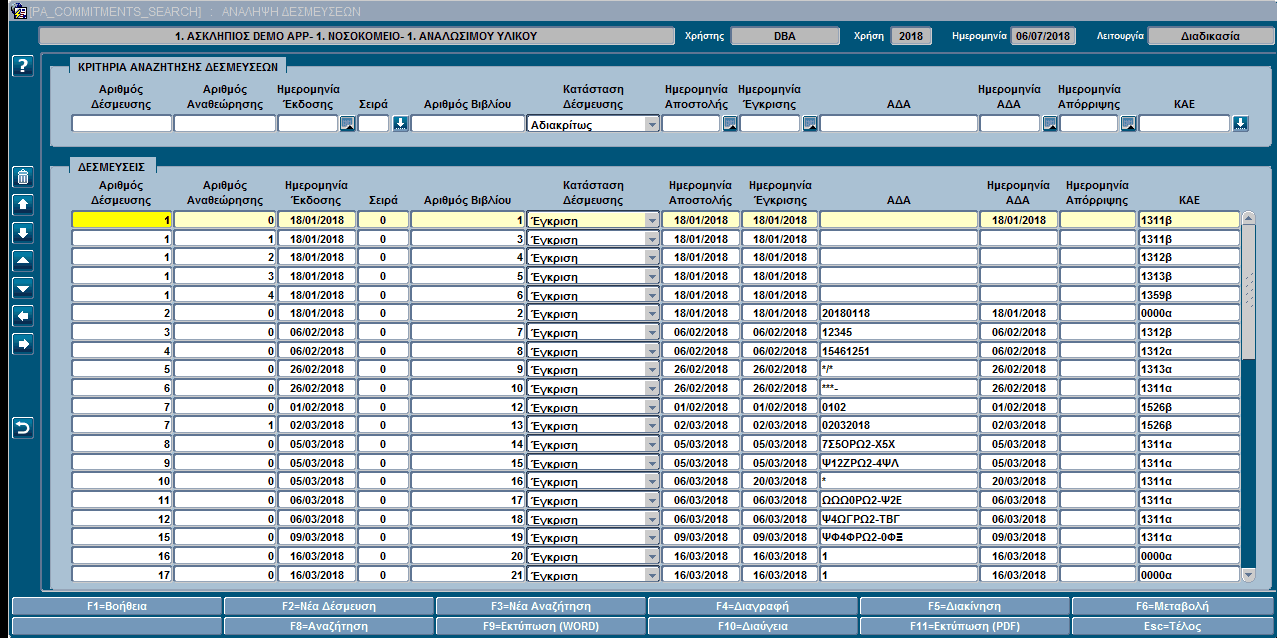Click the lookup arrow icon next to ΚΑΕ field
The width and height of the screenshot is (1277, 638).
click(1240, 124)
